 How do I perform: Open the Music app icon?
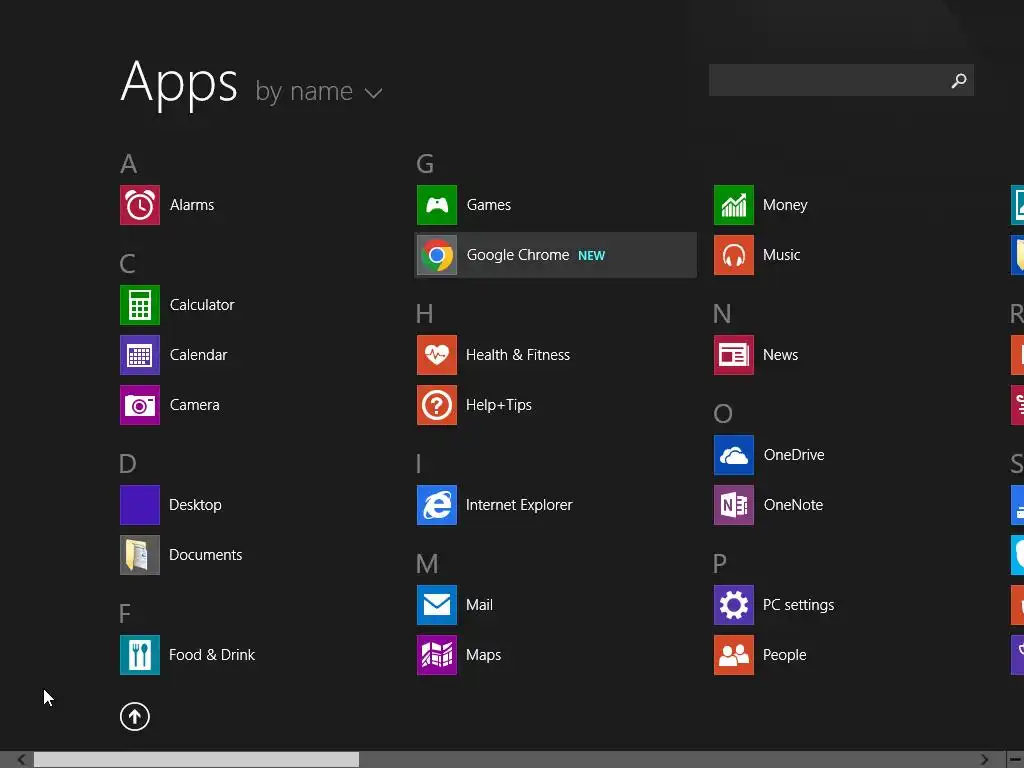[734, 255]
